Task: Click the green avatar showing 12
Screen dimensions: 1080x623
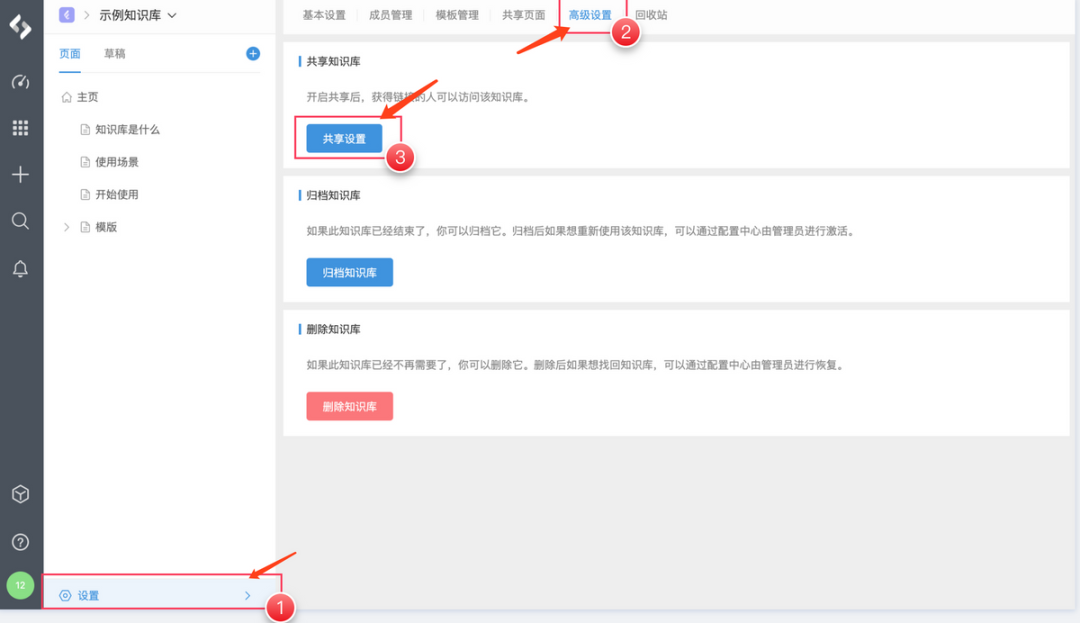Action: click(x=20, y=585)
